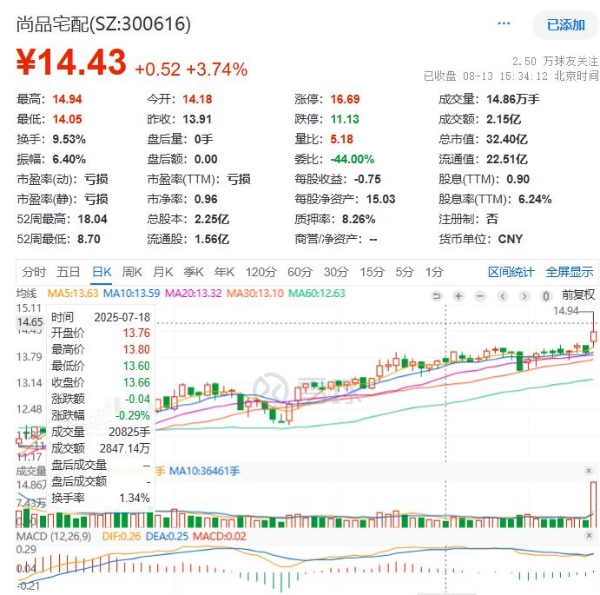The width and height of the screenshot is (600, 595).
Task: Click the 成交额: 2.15亿 value
Action: [x=504, y=119]
